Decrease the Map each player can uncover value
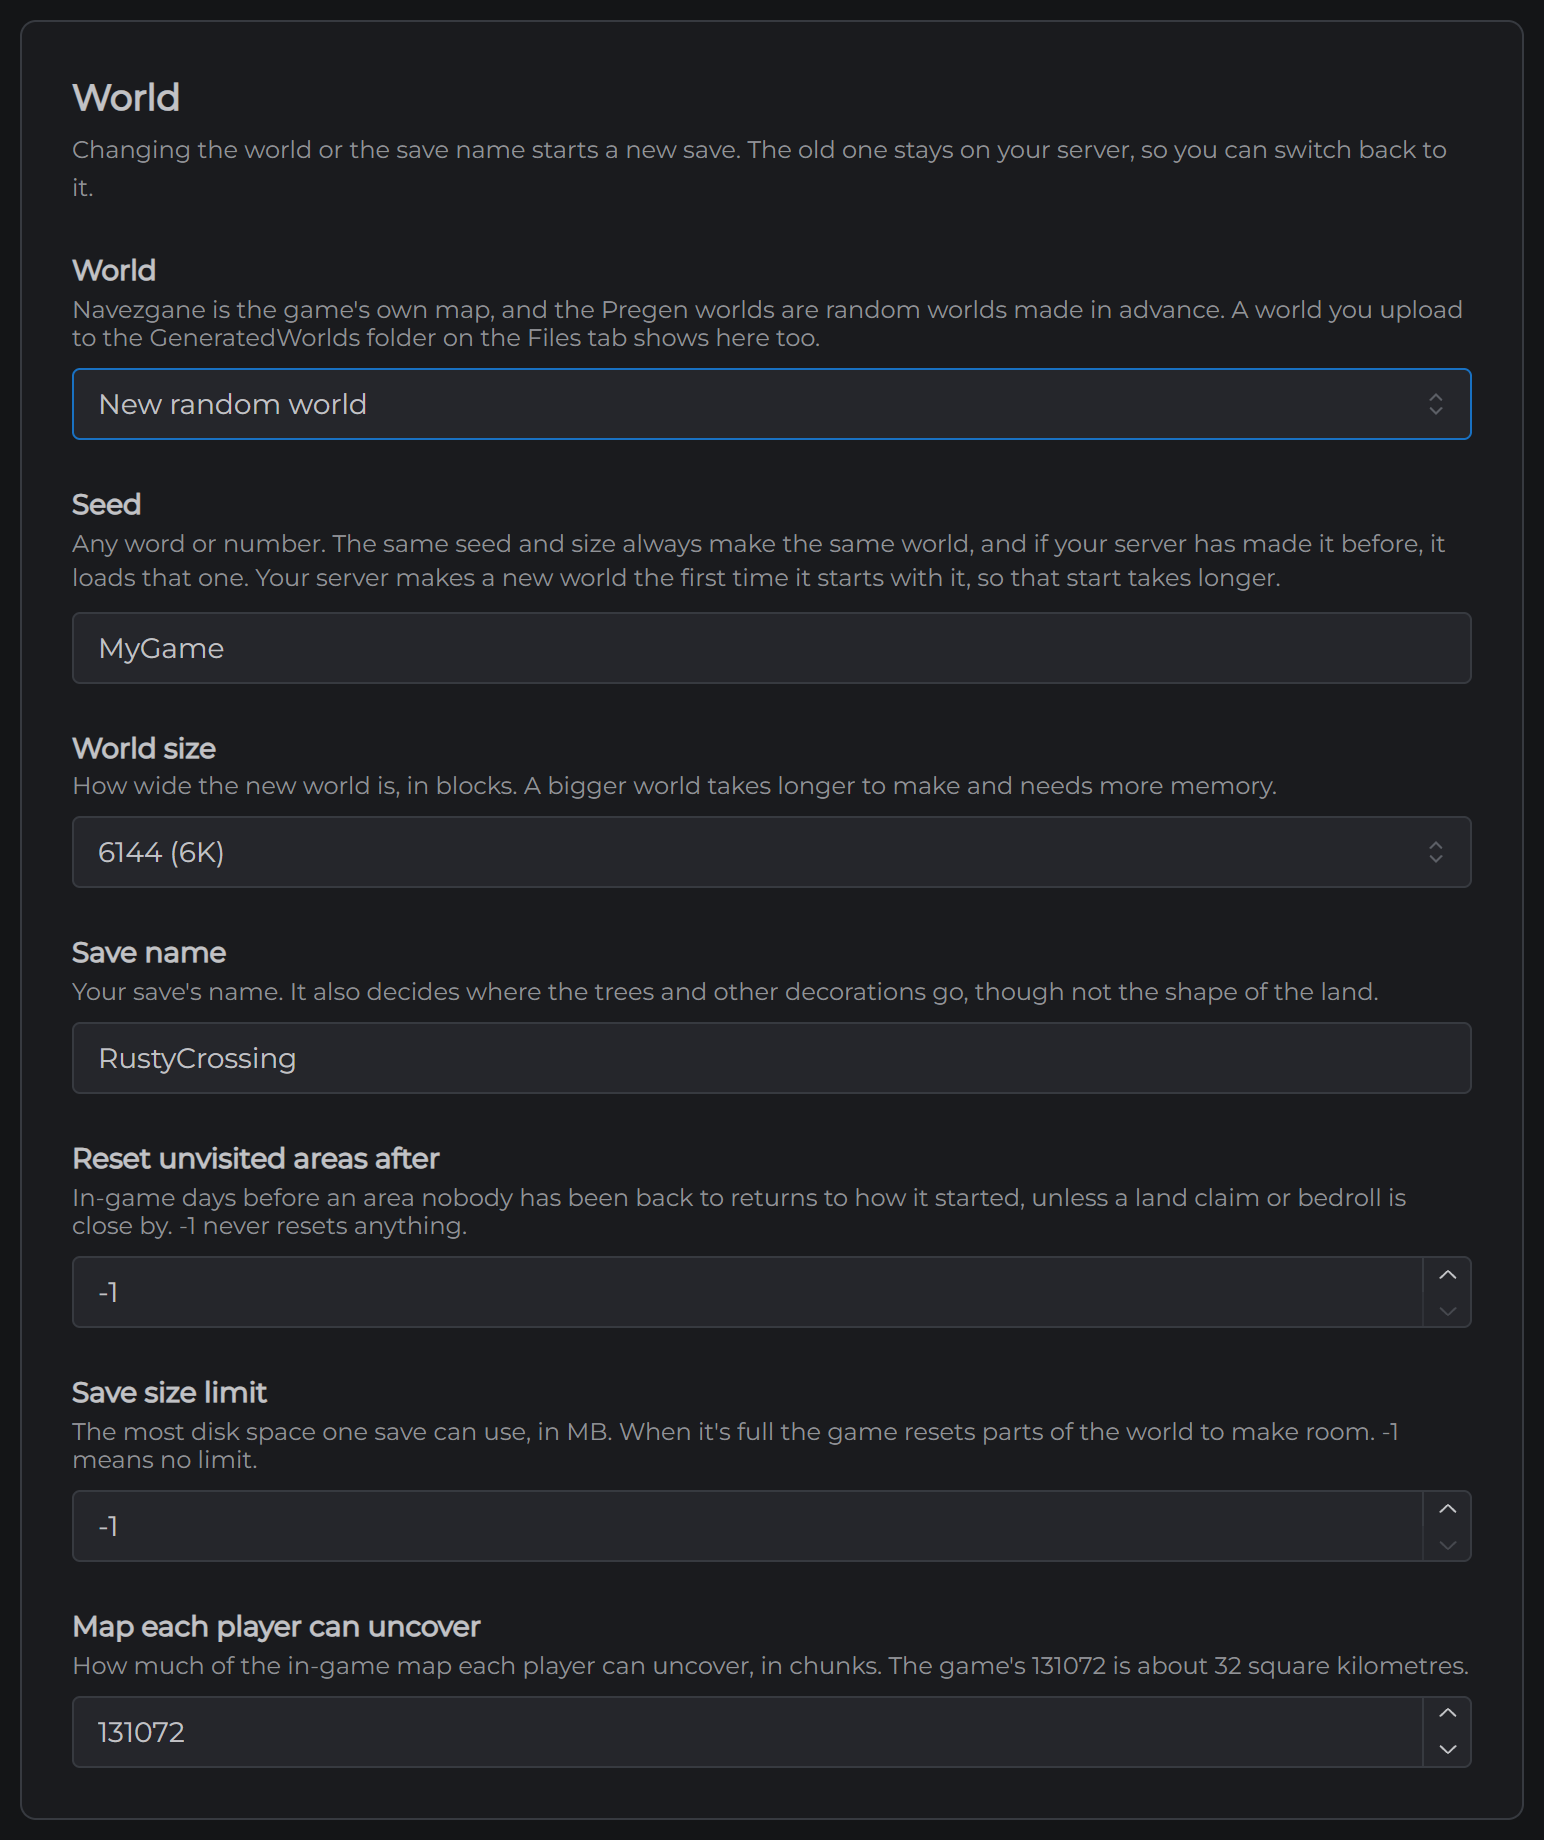The height and width of the screenshot is (1840, 1544). [1447, 1750]
